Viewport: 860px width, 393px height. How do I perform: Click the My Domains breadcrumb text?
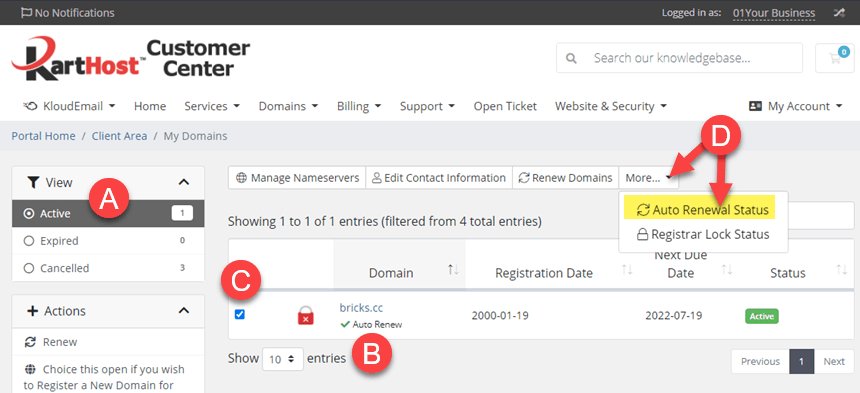point(195,136)
